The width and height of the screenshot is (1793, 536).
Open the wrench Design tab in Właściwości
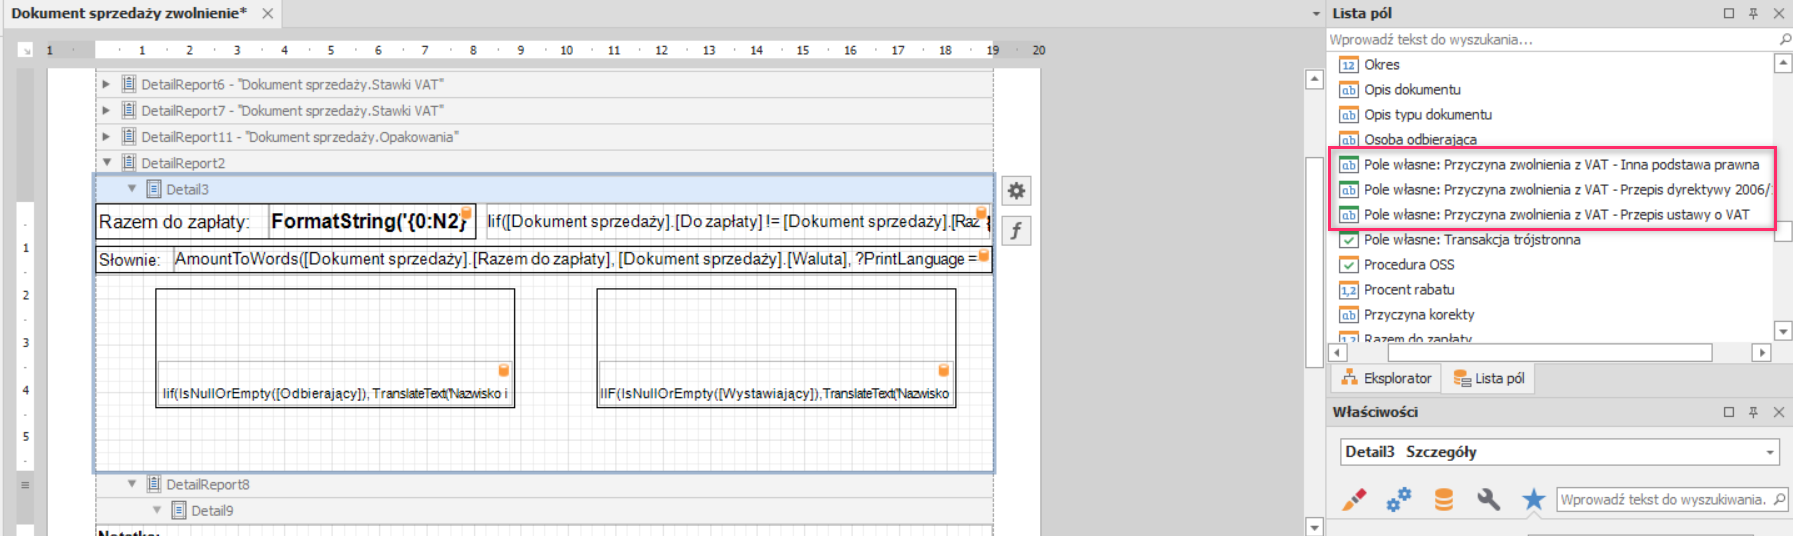tap(1489, 499)
